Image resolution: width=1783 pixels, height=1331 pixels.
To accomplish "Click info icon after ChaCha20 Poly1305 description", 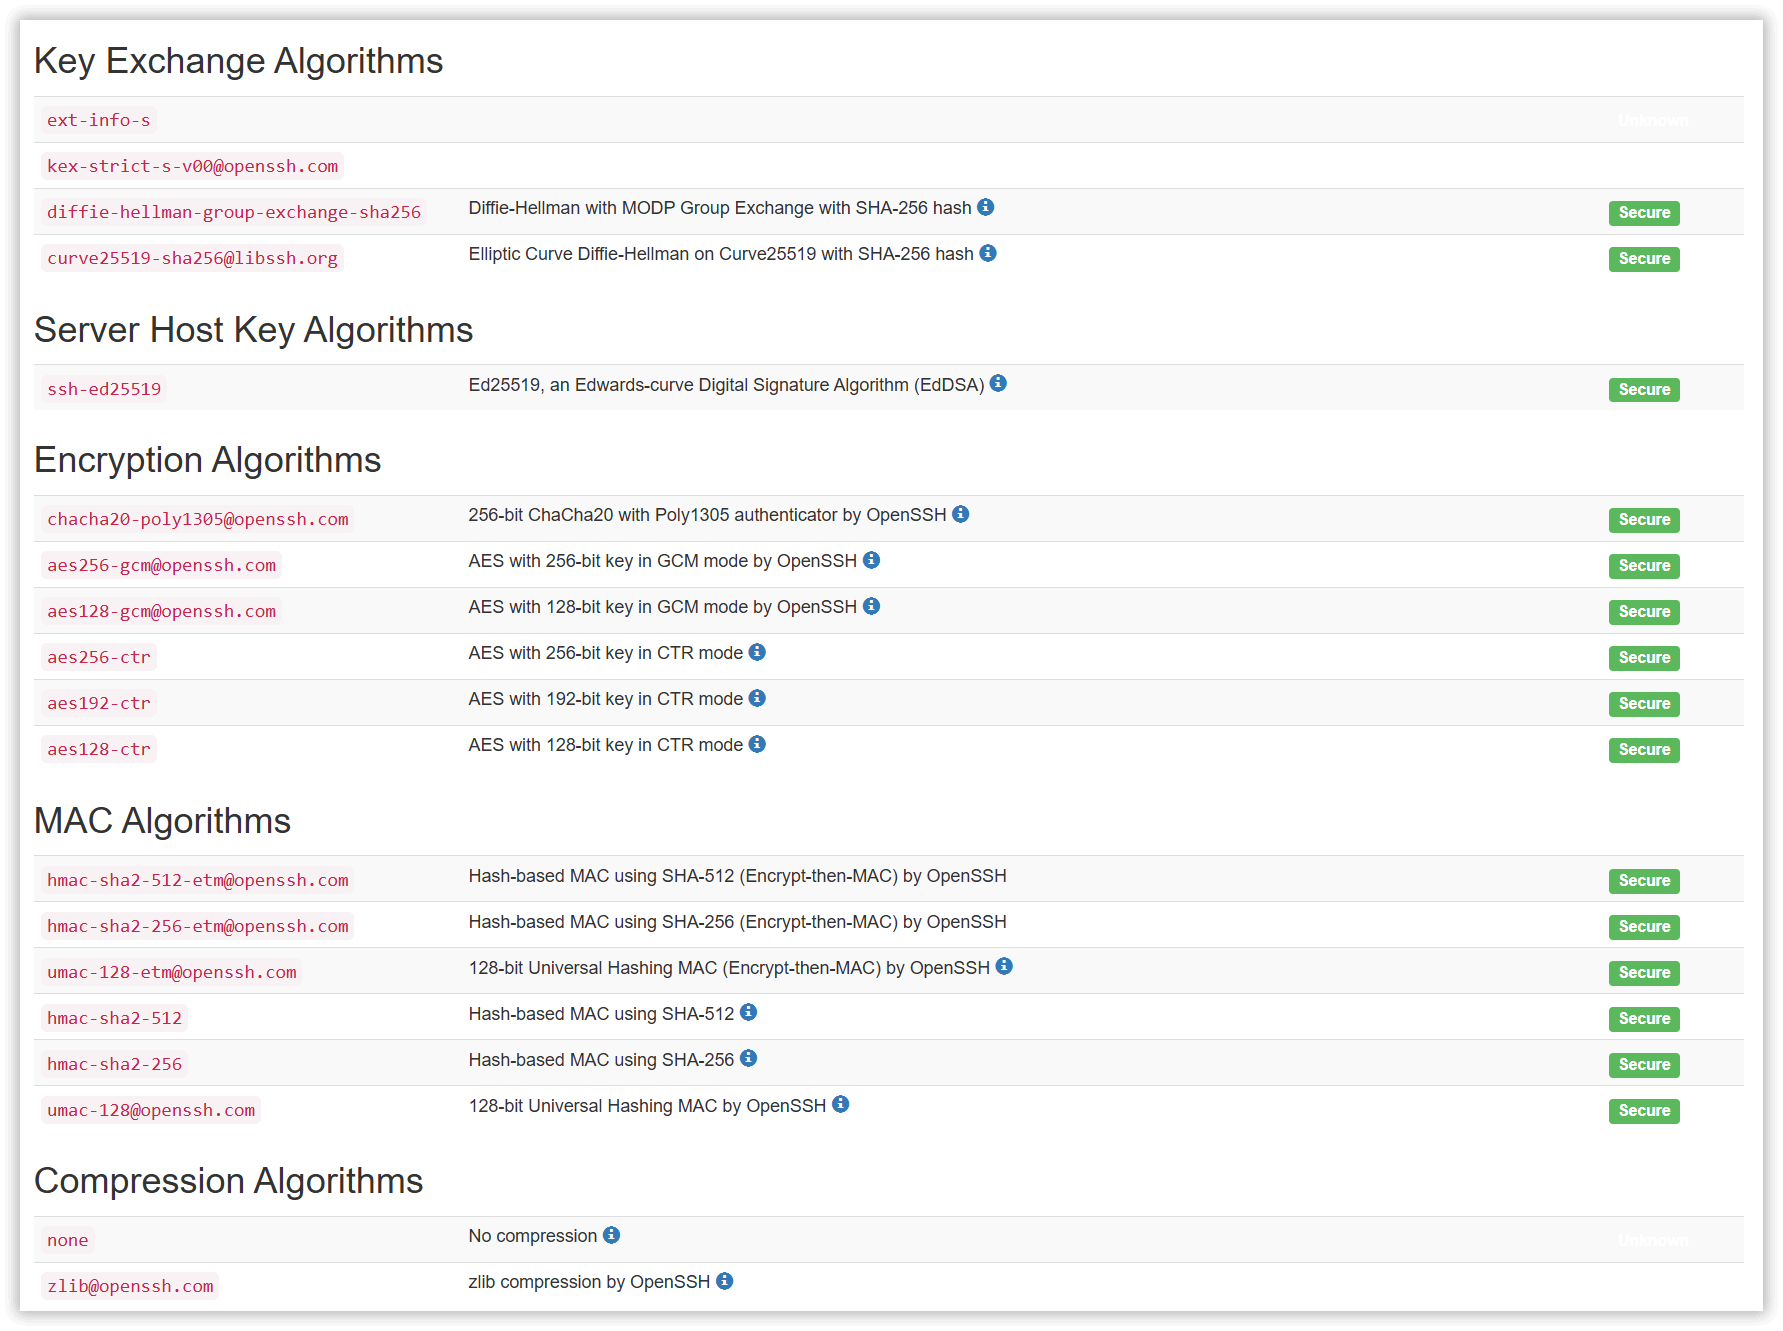I will (960, 514).
